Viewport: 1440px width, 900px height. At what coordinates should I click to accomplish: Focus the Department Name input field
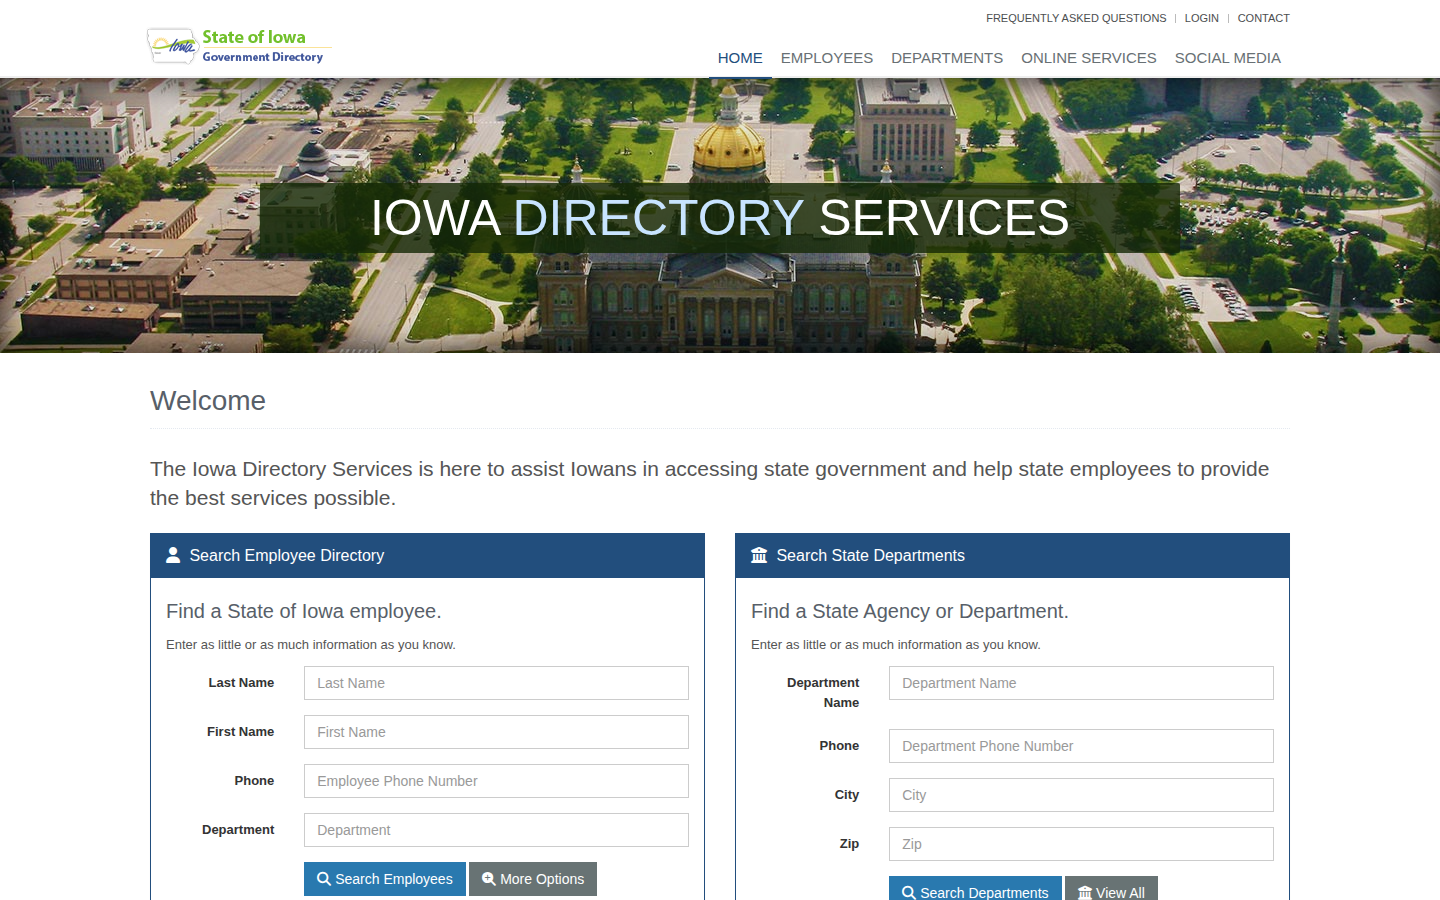(x=1081, y=683)
